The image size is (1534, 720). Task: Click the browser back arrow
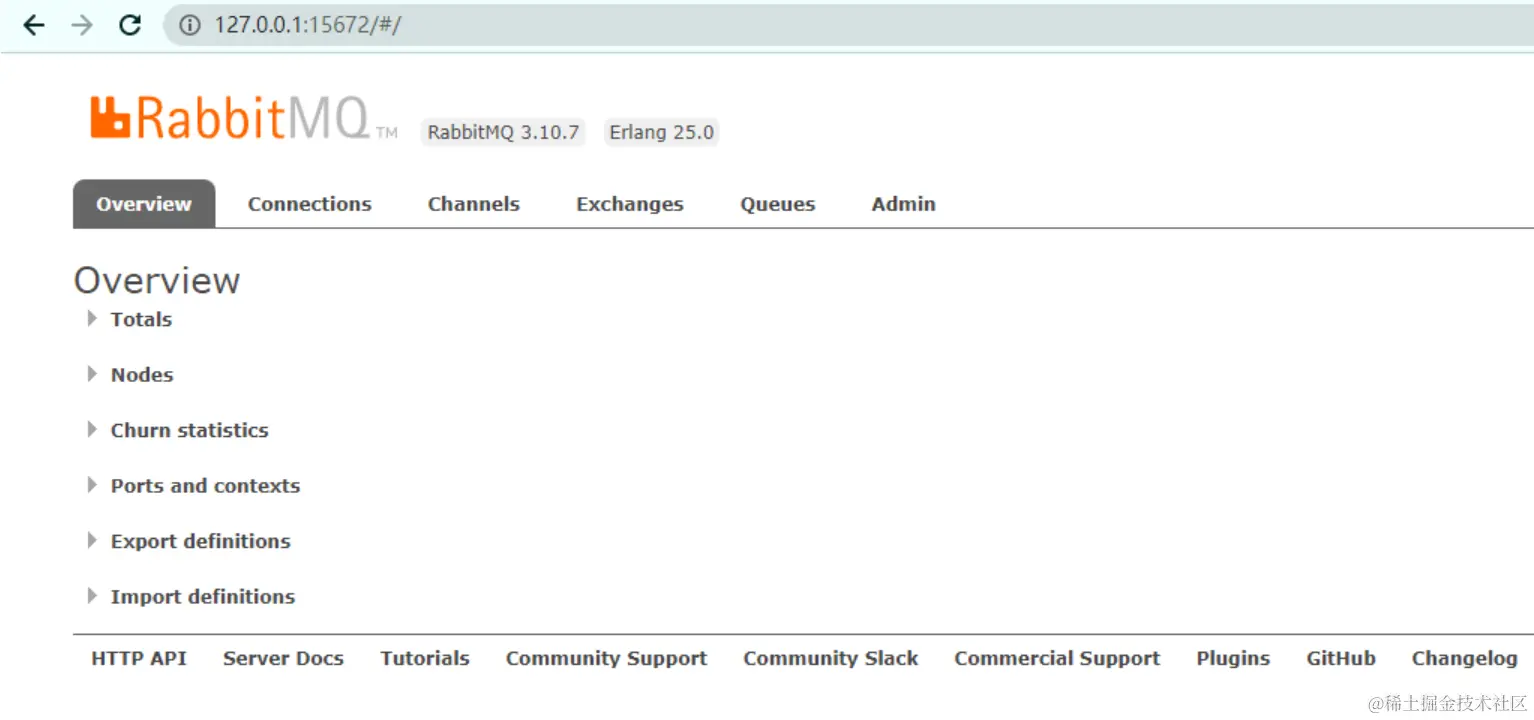pyautogui.click(x=34, y=25)
